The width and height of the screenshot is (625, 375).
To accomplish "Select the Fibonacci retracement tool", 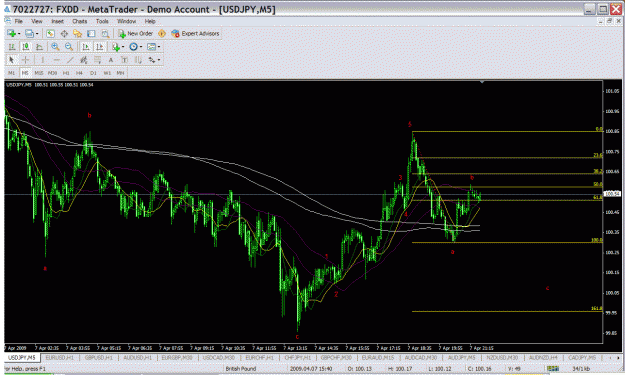I will tap(97, 60).
